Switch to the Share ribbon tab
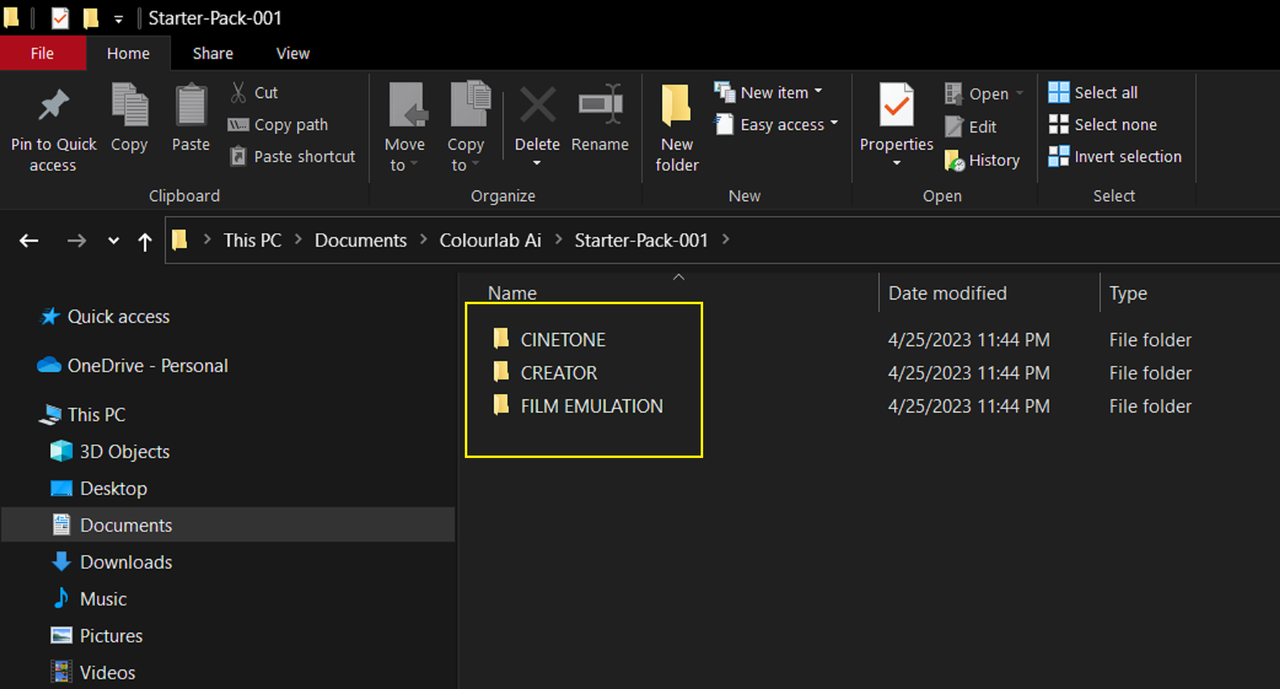The image size is (1280, 689). pos(213,53)
